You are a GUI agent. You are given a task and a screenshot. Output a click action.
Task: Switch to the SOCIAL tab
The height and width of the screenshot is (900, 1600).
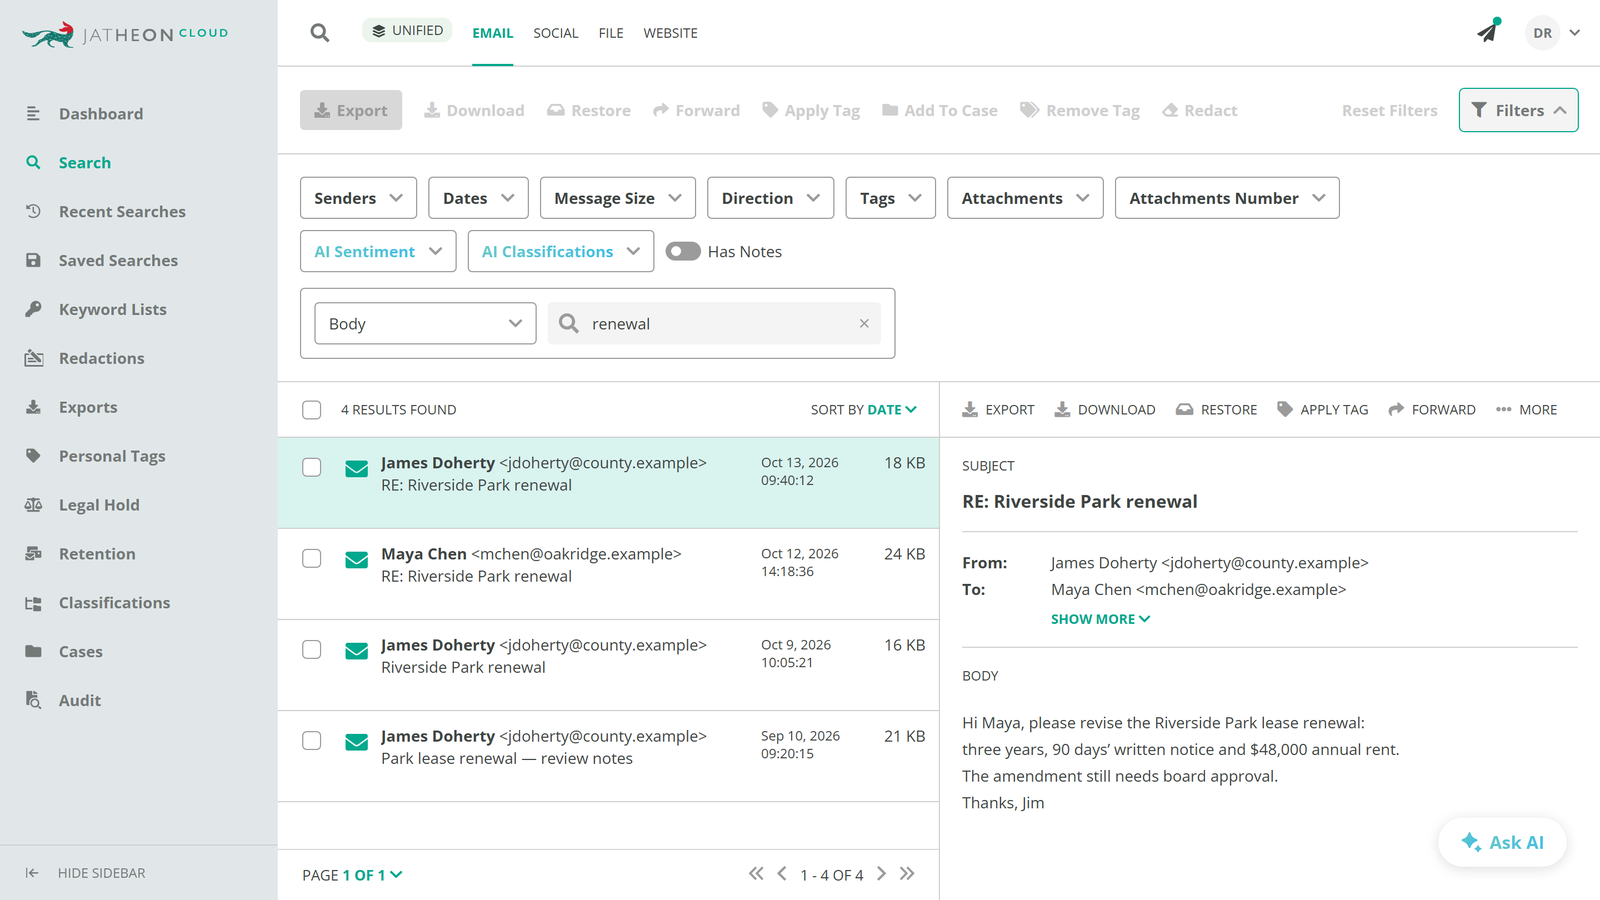pos(555,33)
